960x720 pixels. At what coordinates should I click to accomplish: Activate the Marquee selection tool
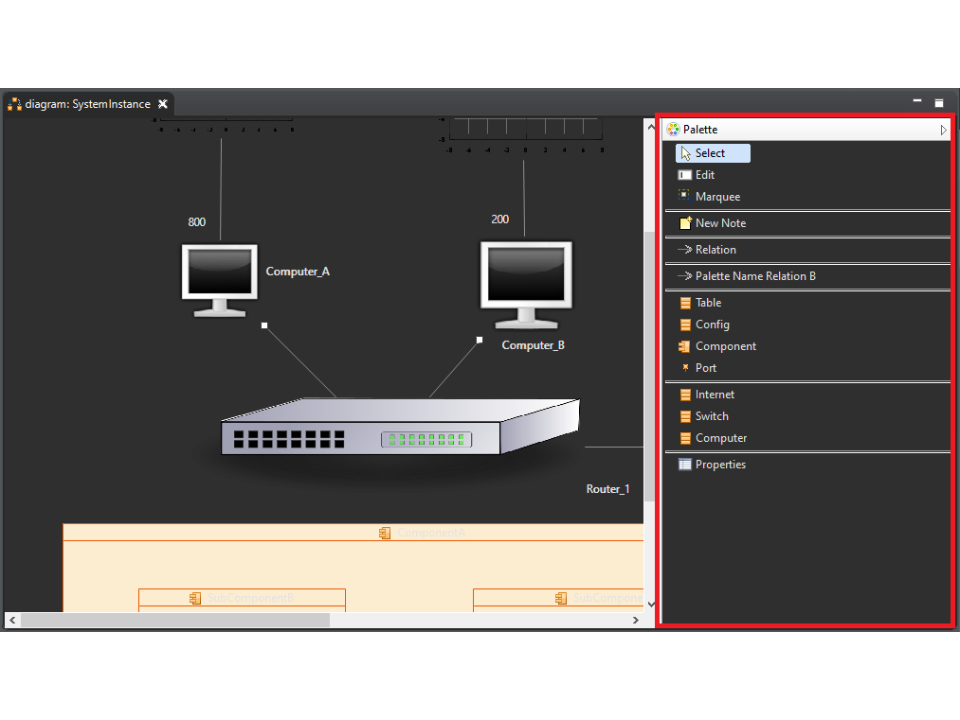click(717, 197)
